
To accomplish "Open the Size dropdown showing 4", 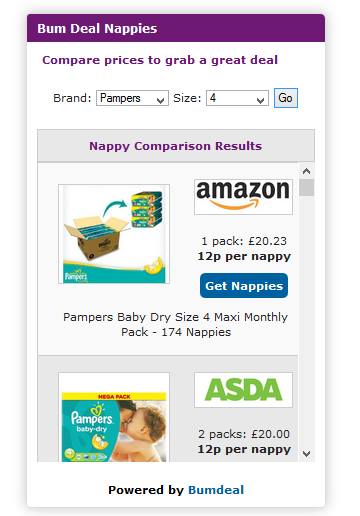I will [237, 98].
